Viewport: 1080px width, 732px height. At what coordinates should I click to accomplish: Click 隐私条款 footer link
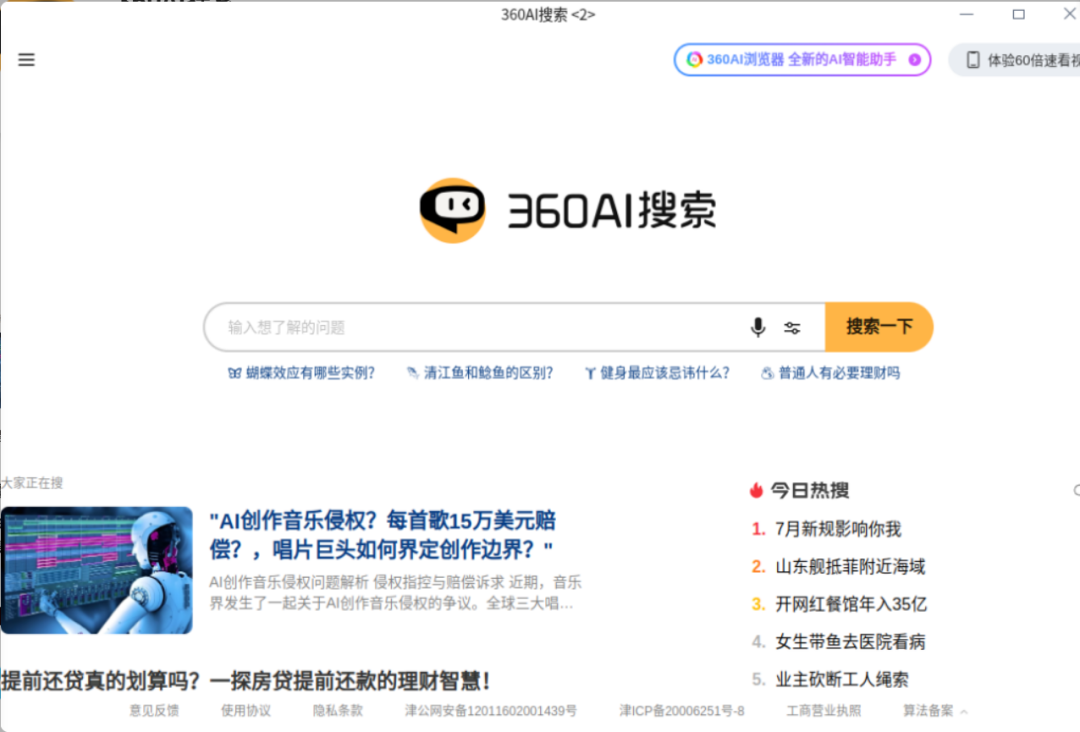pos(338,711)
